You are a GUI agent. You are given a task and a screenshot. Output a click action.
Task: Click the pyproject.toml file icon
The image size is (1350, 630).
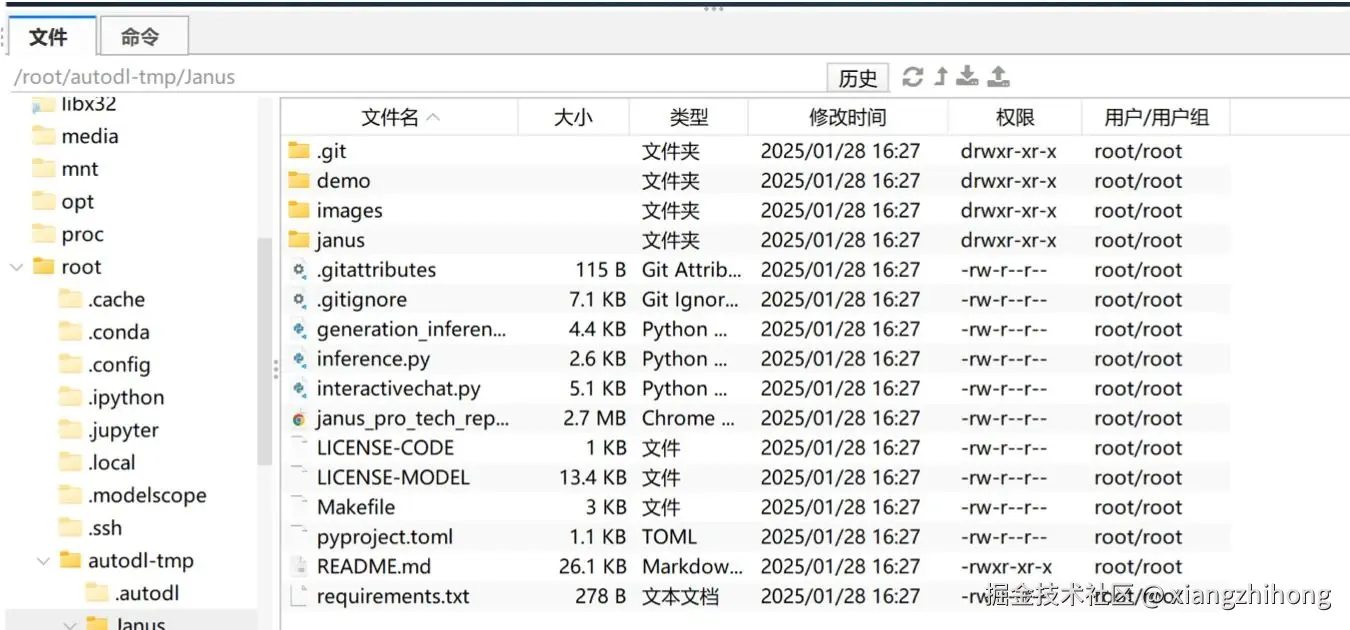pos(299,536)
